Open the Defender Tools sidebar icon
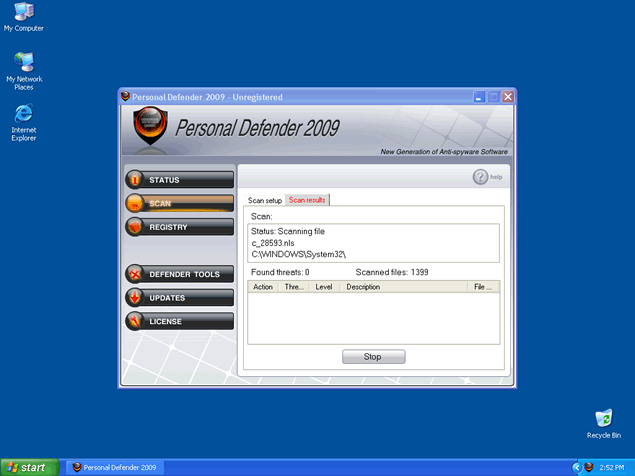Image resolution: width=635 pixels, height=476 pixels. coord(135,274)
